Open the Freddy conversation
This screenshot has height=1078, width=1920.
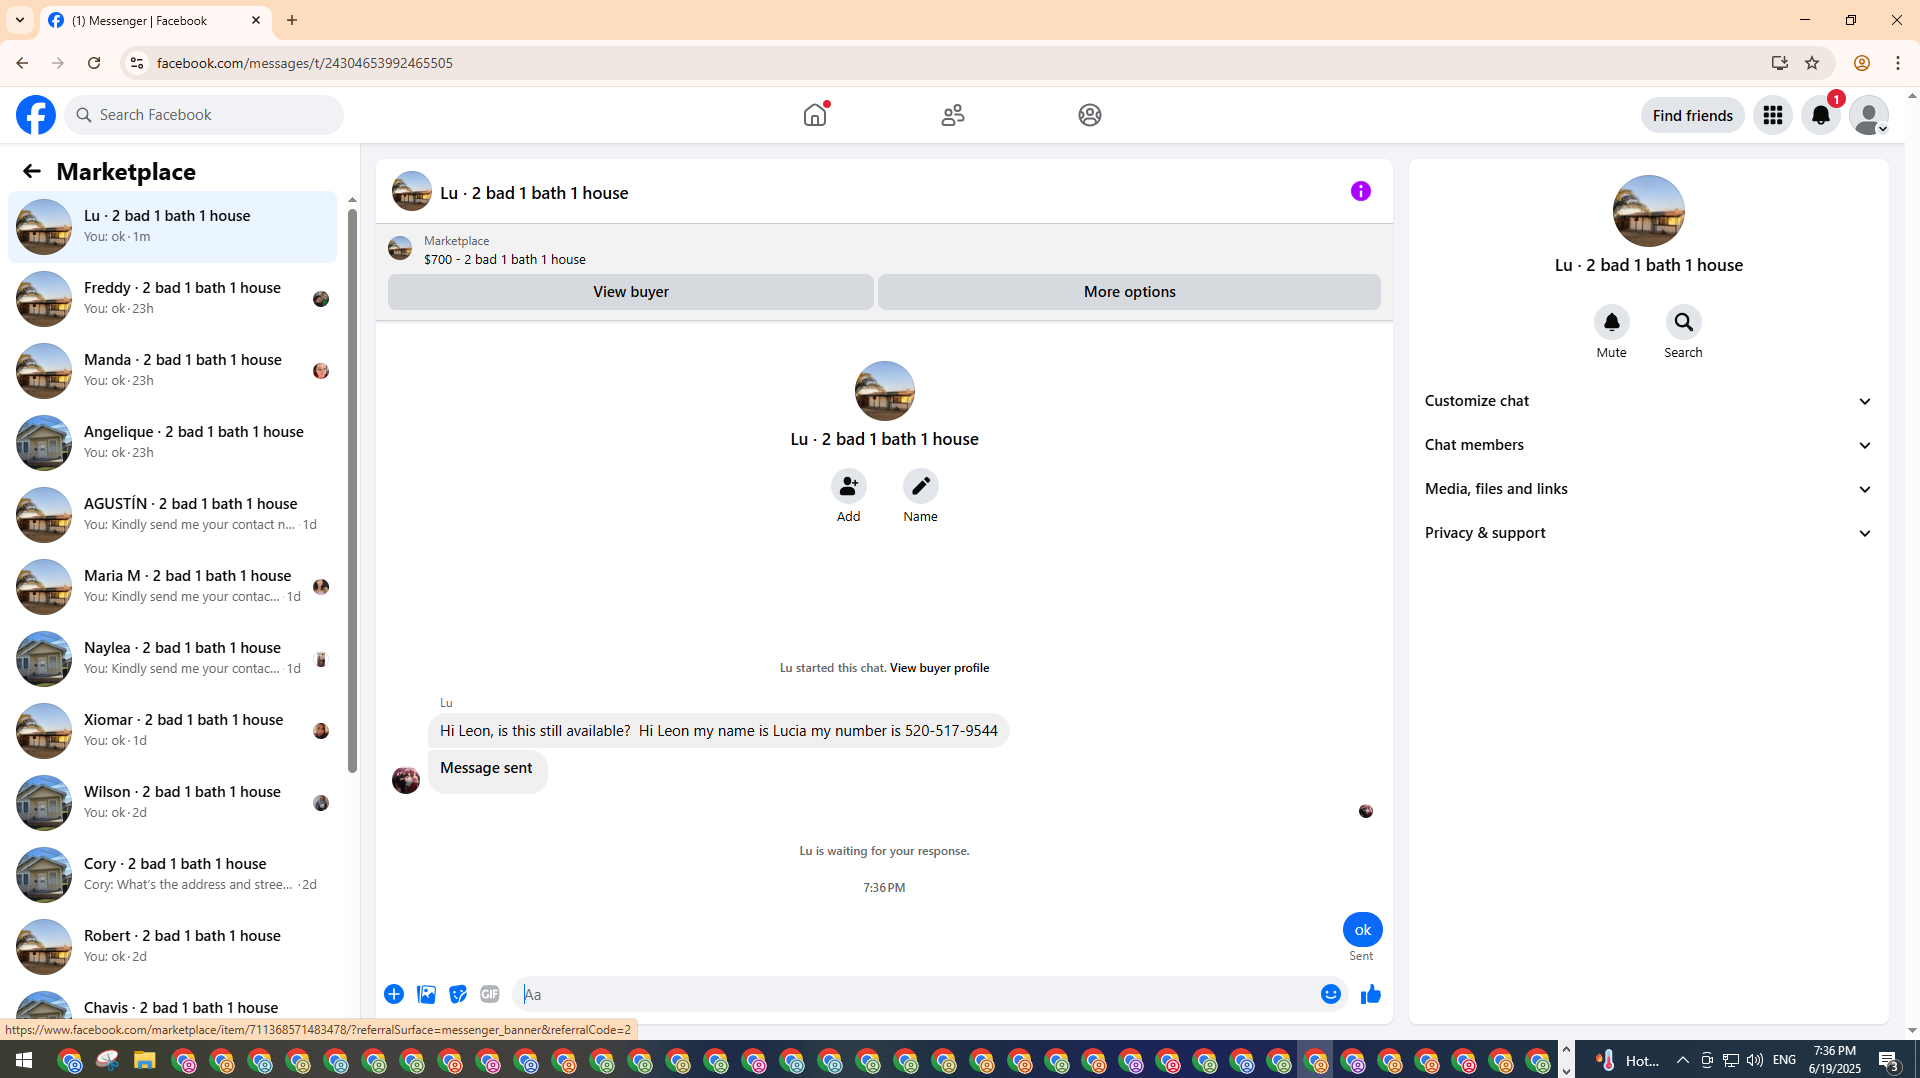(x=173, y=298)
